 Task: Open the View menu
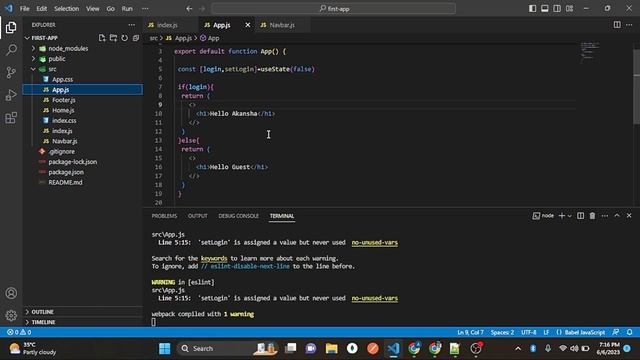tap(93, 9)
